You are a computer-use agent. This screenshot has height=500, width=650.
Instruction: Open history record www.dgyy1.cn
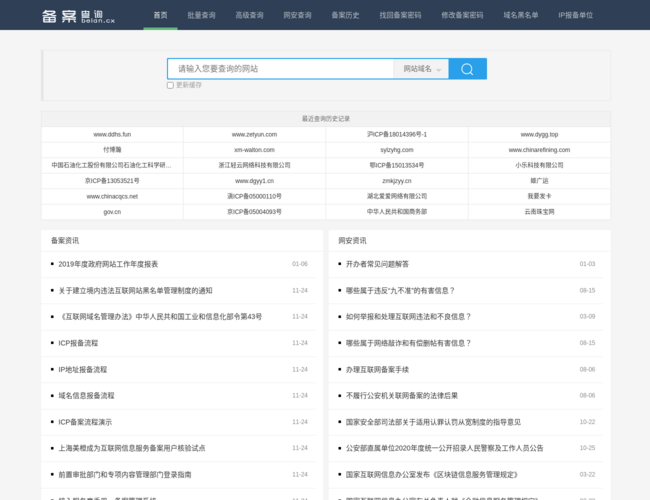click(255, 181)
